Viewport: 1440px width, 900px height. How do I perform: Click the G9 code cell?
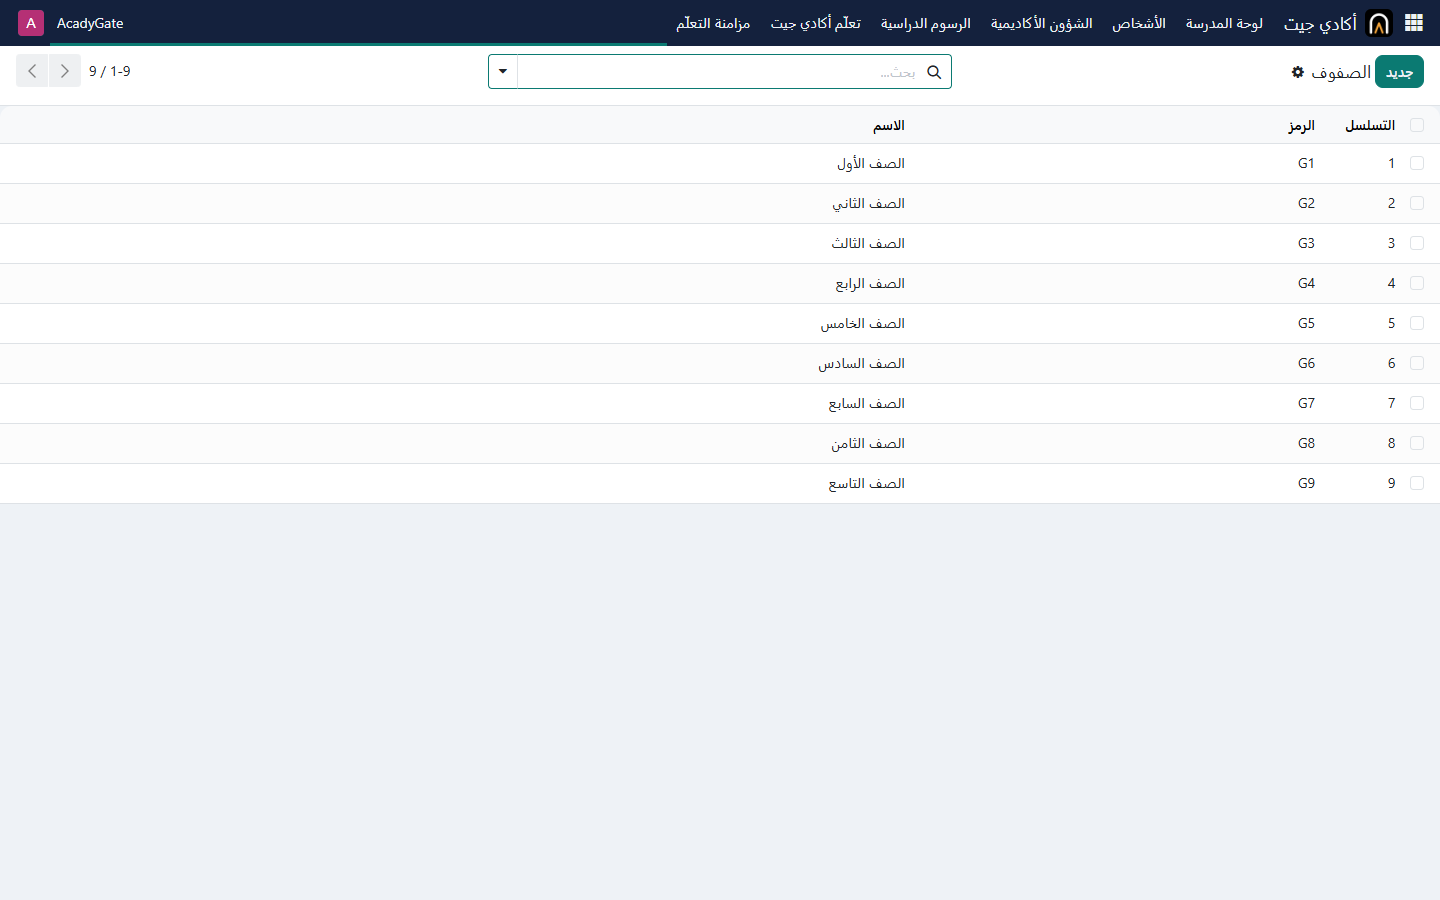tap(1306, 483)
